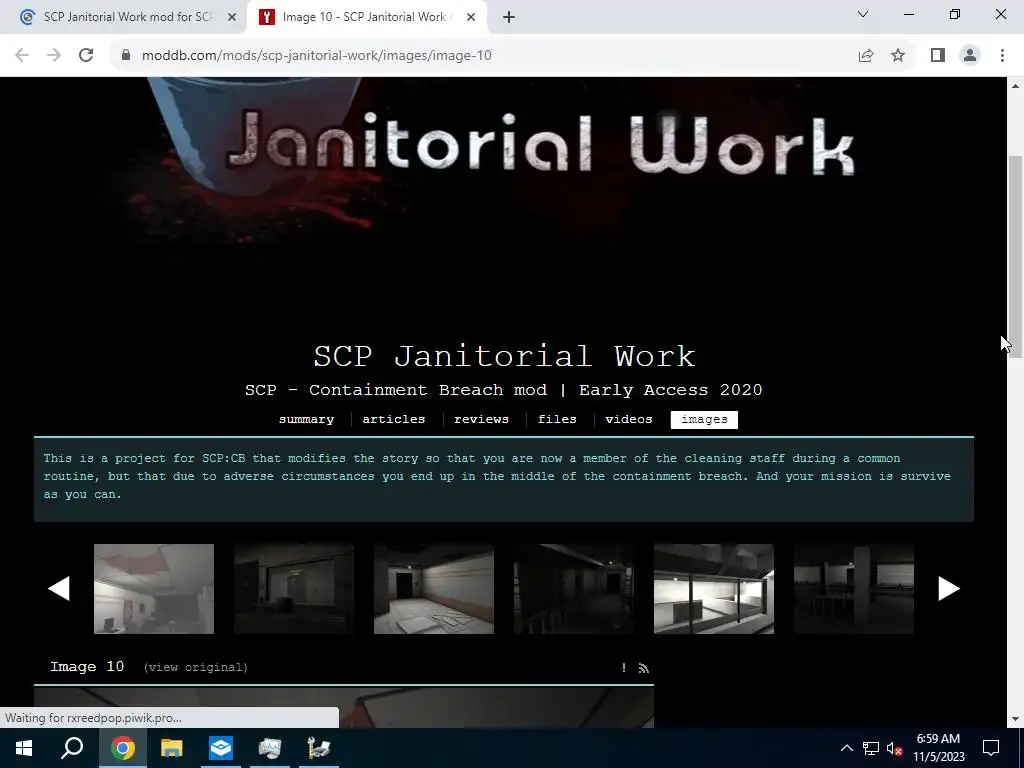The height and width of the screenshot is (768, 1024).
Task: Open the second dark room thumbnail
Action: pyautogui.click(x=294, y=588)
